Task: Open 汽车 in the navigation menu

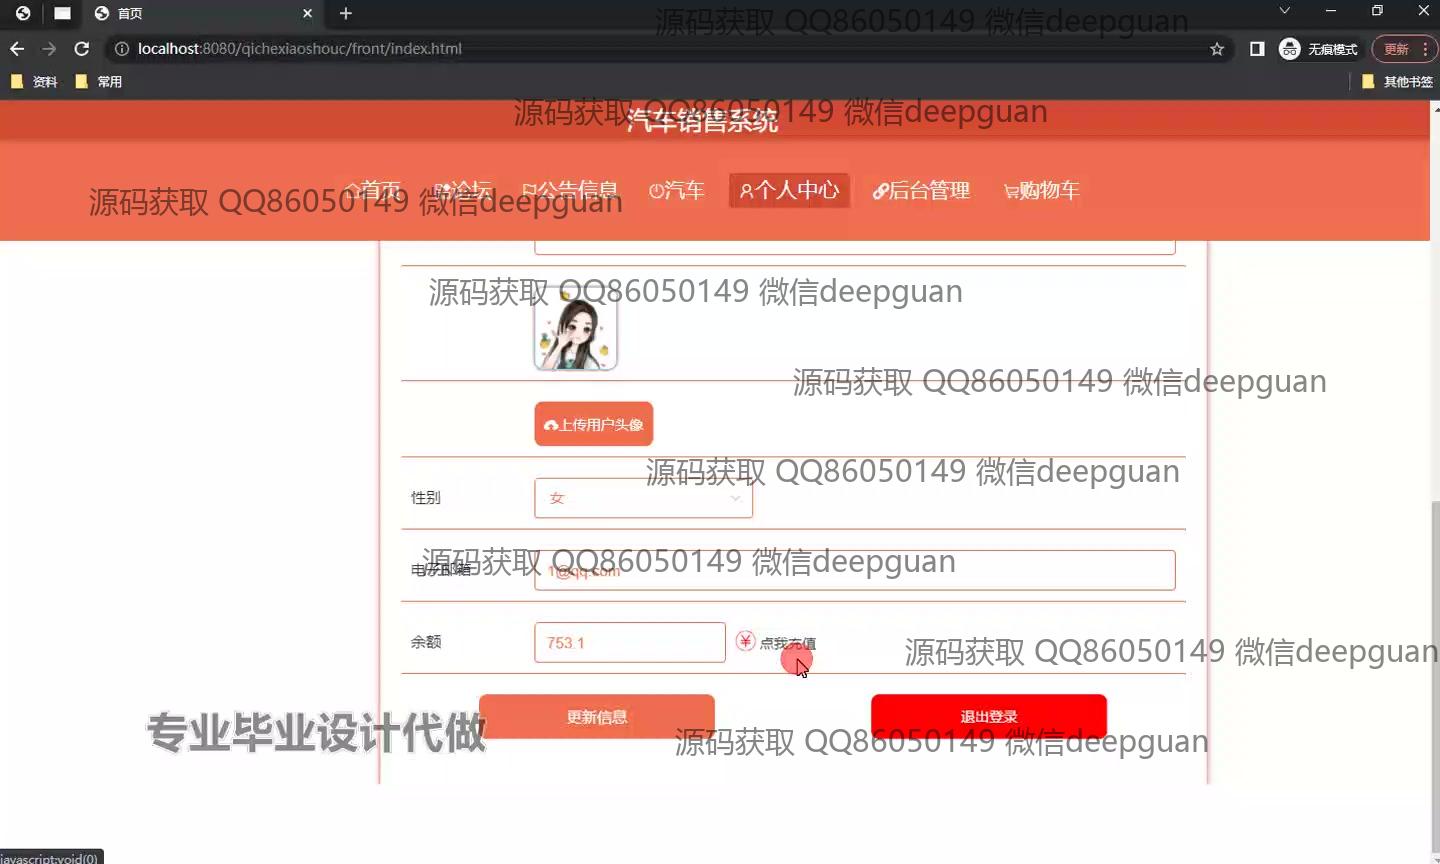Action: pyautogui.click(x=676, y=190)
